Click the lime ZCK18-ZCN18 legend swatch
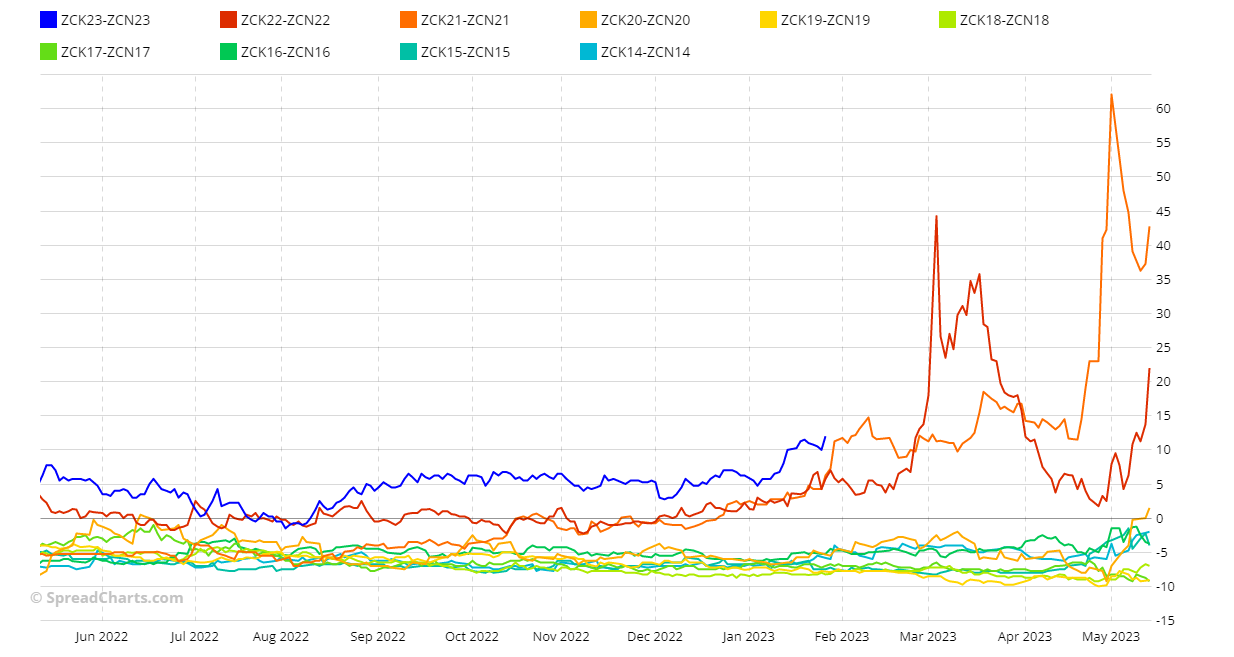The width and height of the screenshot is (1234, 657). [x=947, y=20]
